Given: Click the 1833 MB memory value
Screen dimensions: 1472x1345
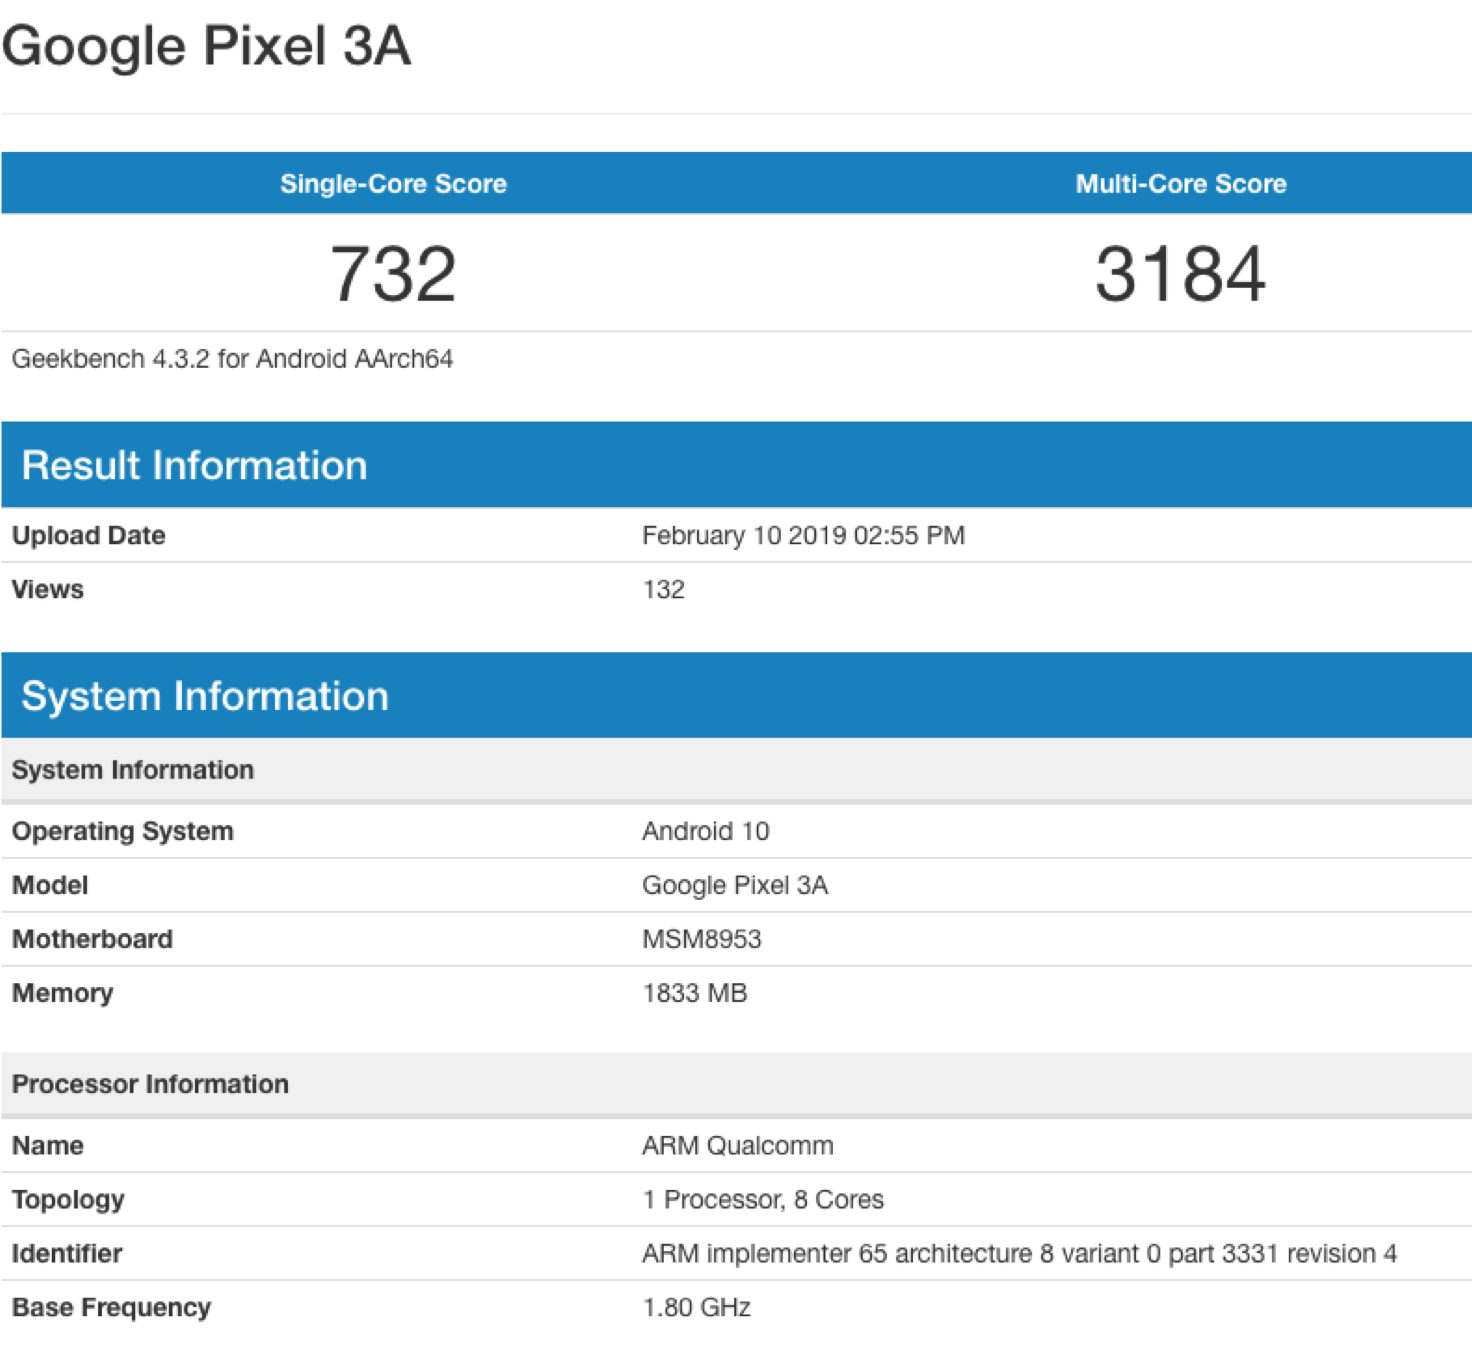Looking at the screenshot, I should [694, 994].
